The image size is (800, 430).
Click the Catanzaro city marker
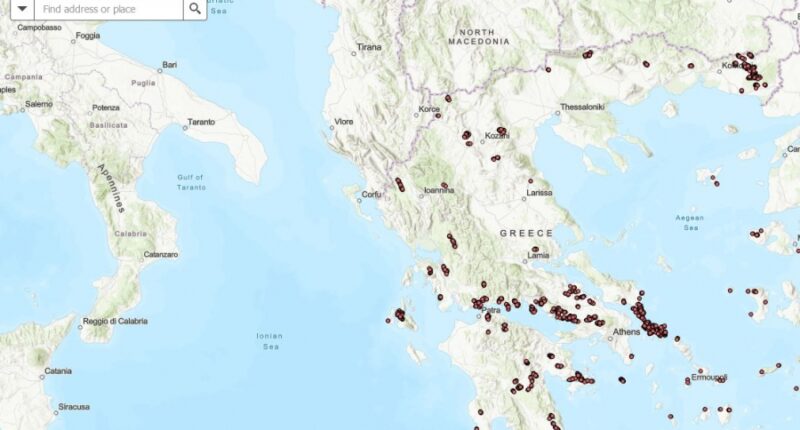(141, 255)
